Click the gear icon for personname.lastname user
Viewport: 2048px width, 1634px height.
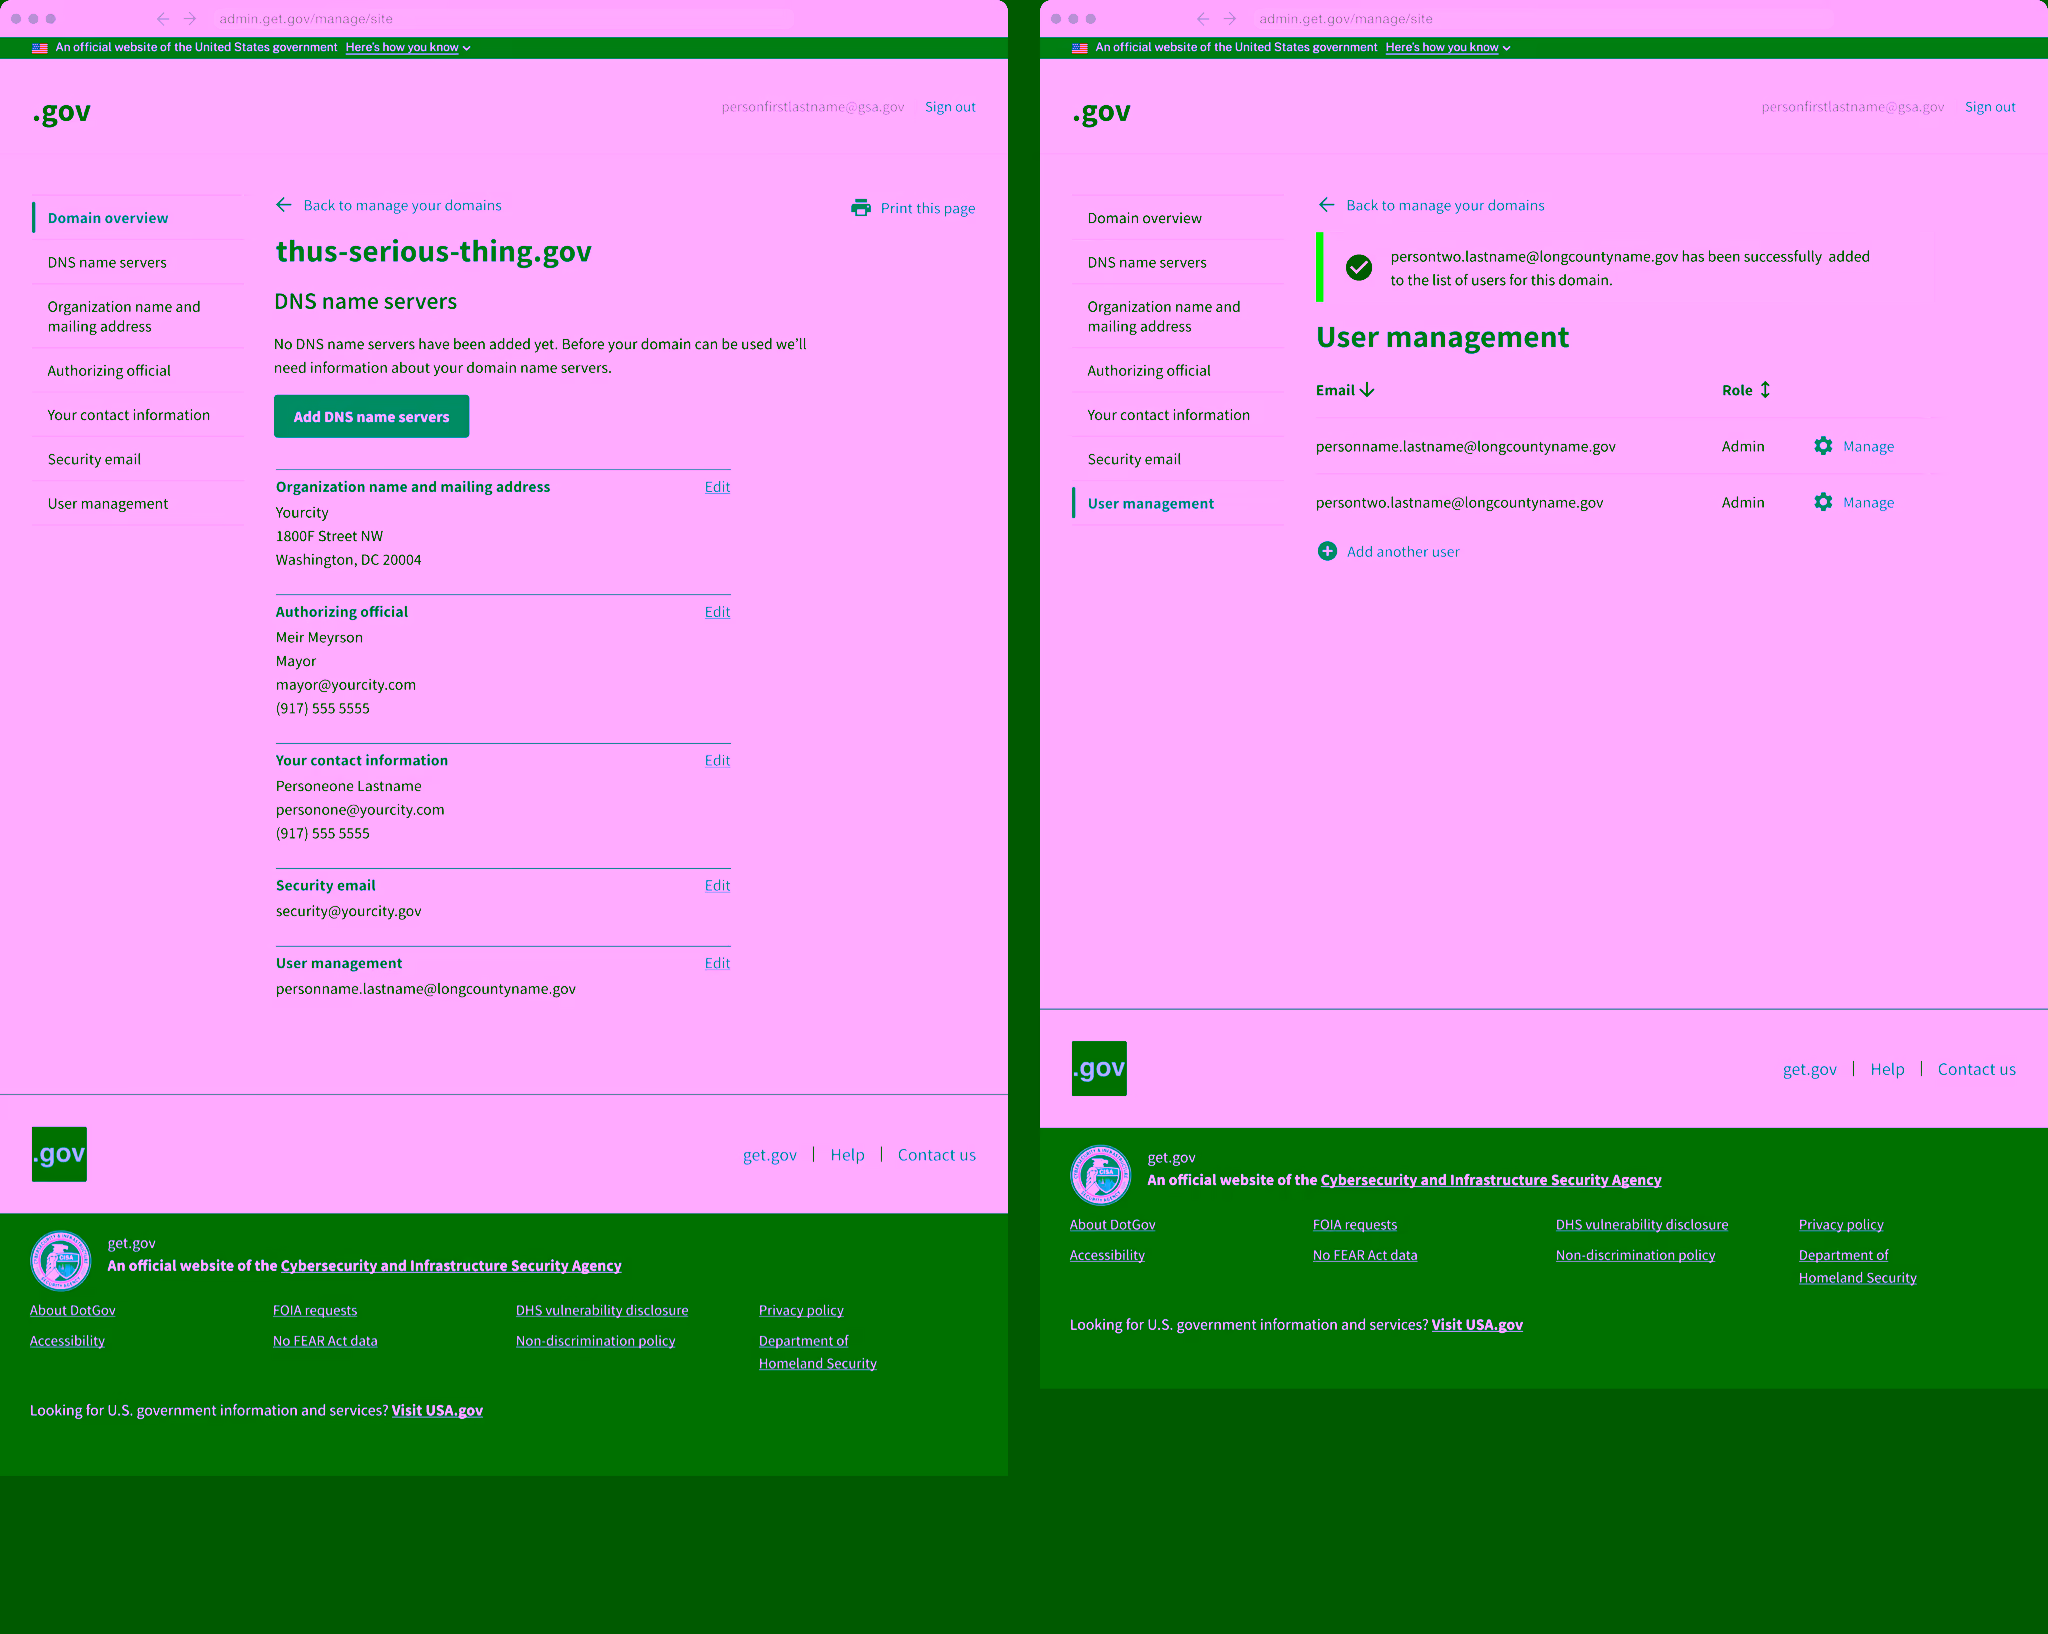[x=1823, y=446]
